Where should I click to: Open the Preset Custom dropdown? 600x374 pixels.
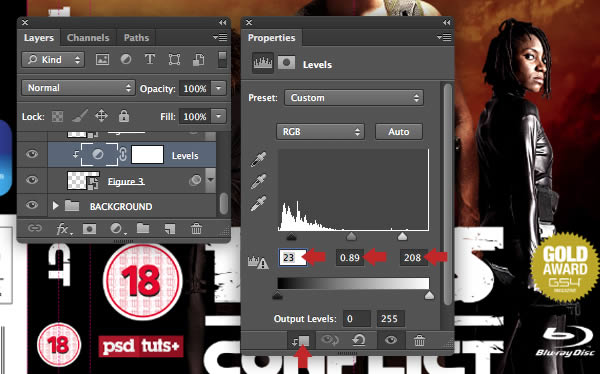coord(354,98)
